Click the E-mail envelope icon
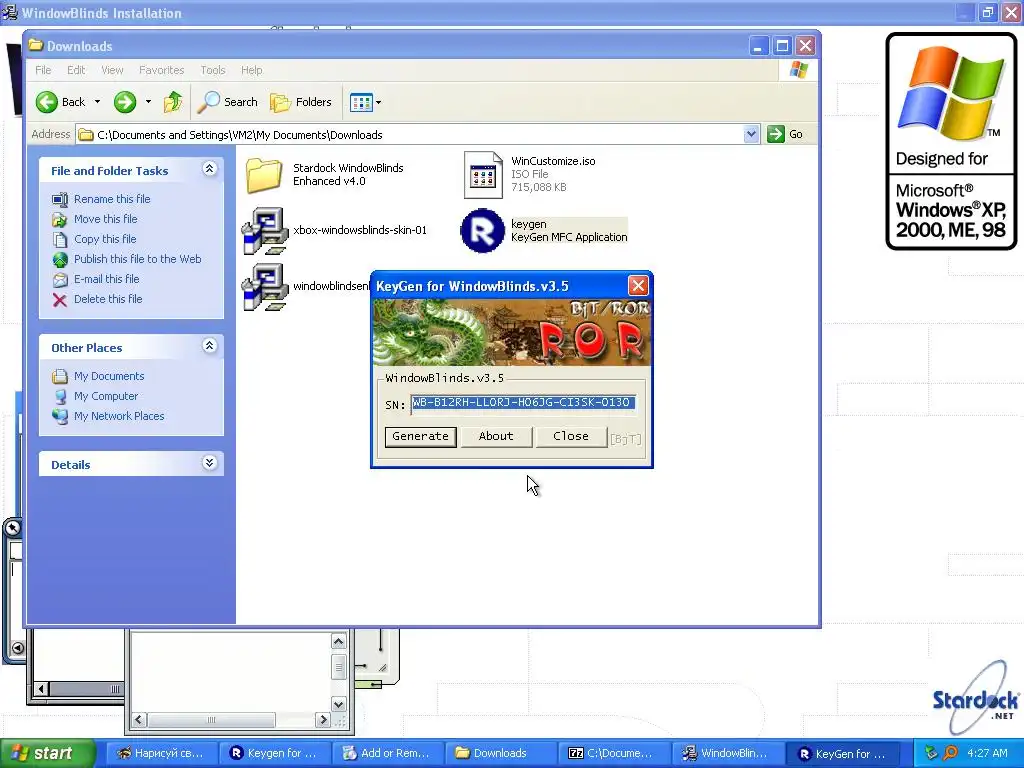The image size is (1024, 768). pos(60,280)
